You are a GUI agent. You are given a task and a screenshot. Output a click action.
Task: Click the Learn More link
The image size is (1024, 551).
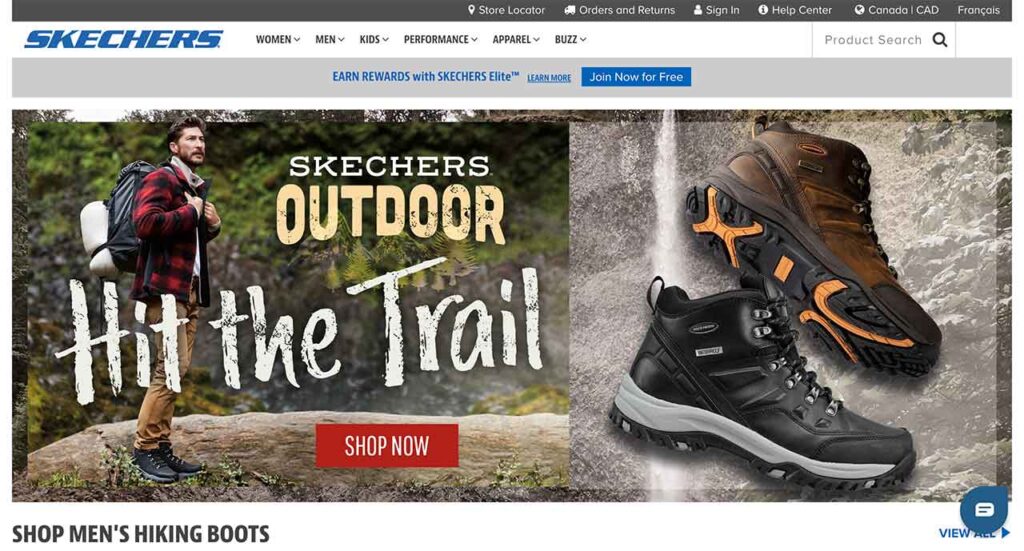pos(549,78)
